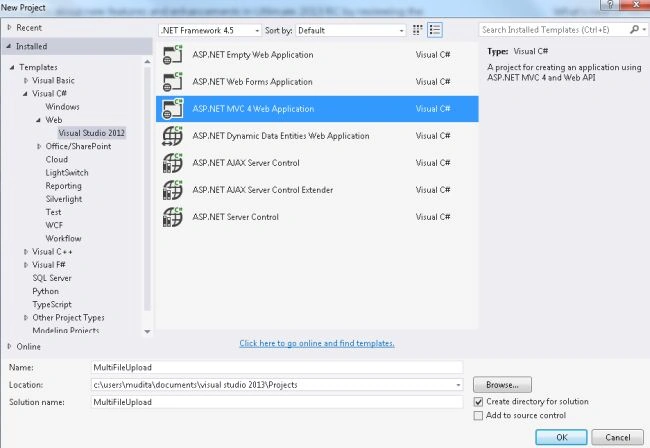Screen dimensions: 650x448
Task: Click the Solution name input field
Action: click(276, 402)
